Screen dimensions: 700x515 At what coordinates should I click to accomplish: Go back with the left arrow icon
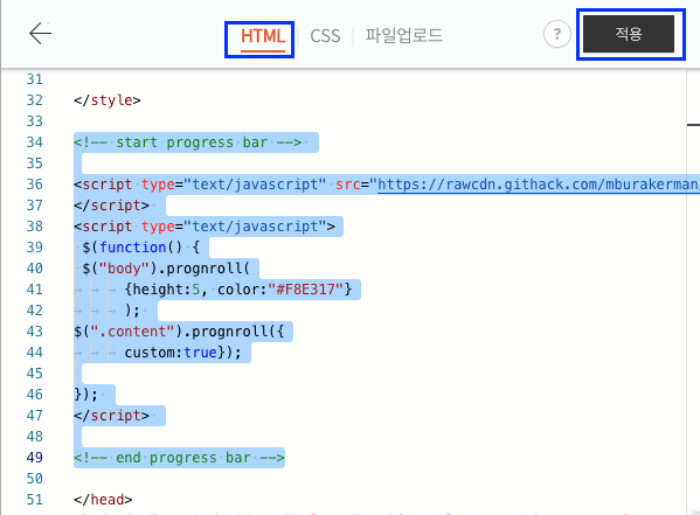click(x=40, y=33)
